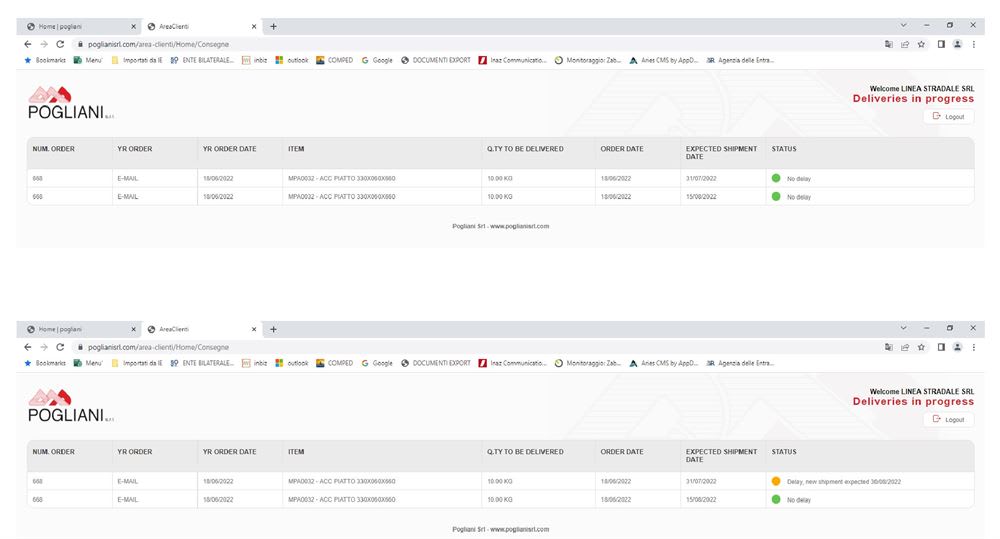This screenshot has width=1000, height=539.
Task: Click 'Welcome LINEA STRADALE SRL' in the lower window
Action: coord(922,391)
